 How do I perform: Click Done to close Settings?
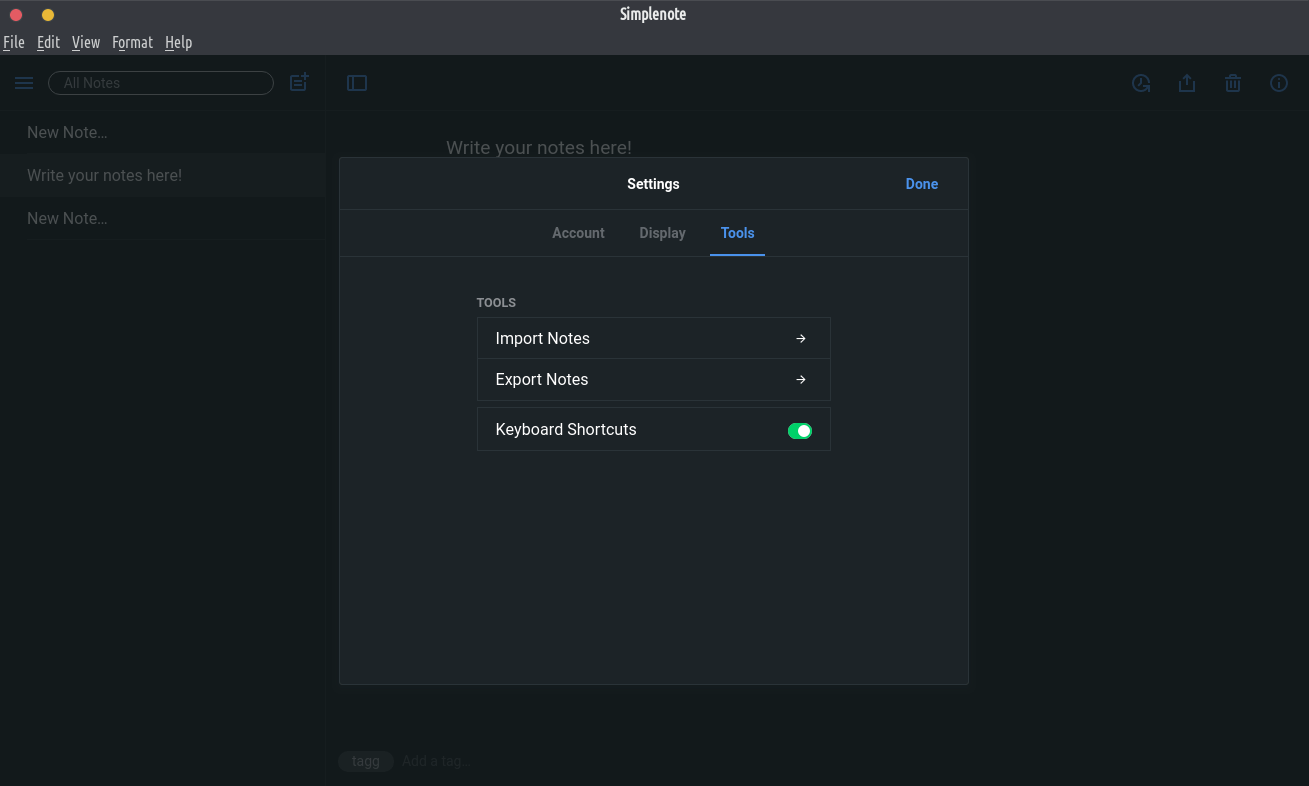922,184
